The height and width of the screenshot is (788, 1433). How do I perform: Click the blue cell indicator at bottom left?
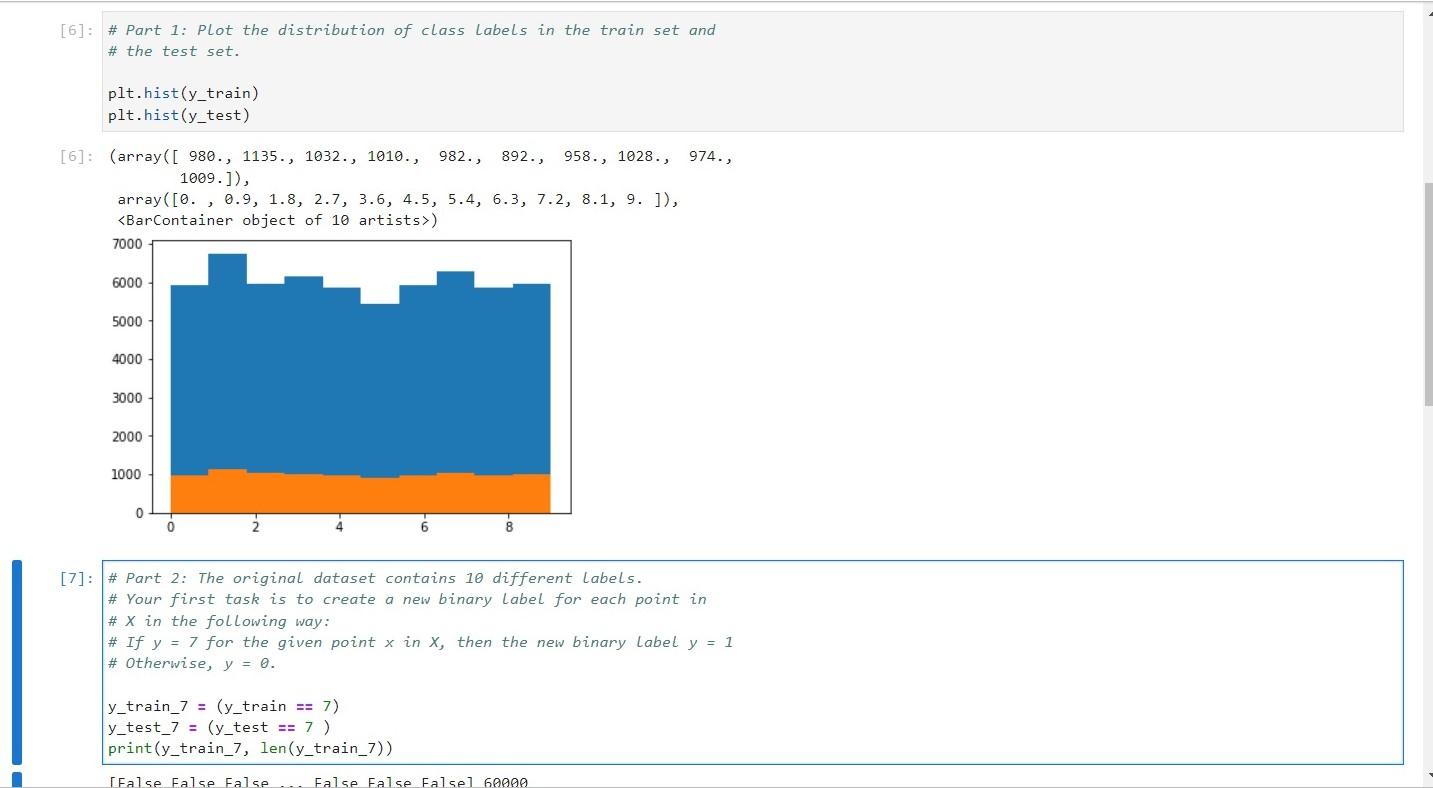pos(17,781)
